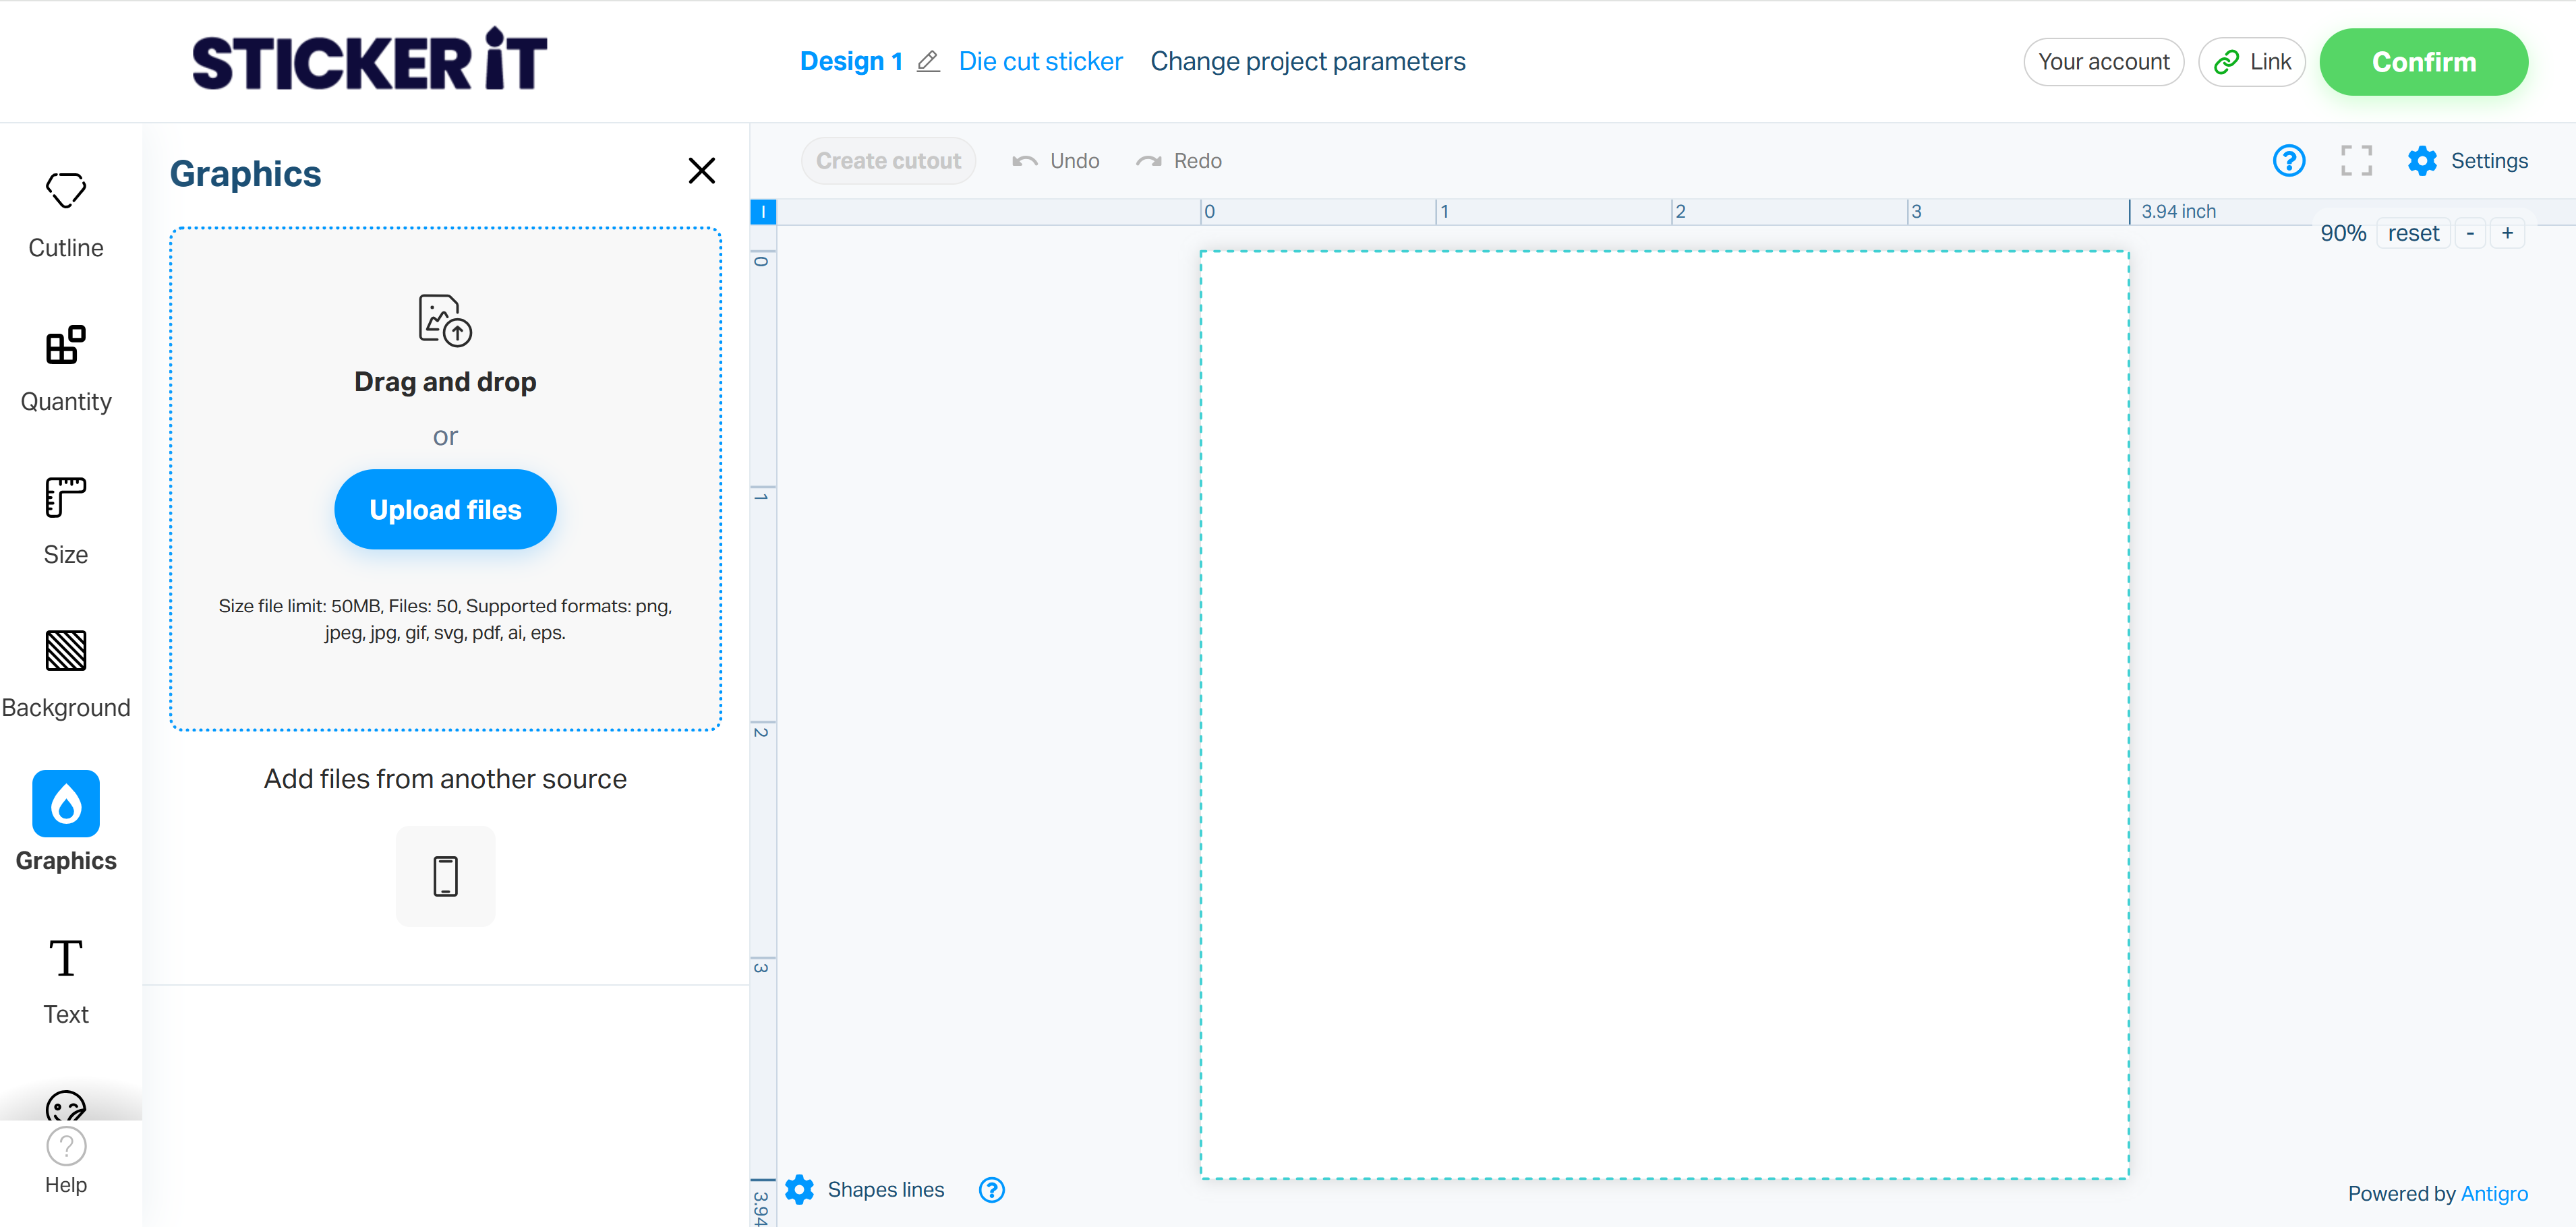
Task: Open the Help button in sidebar
Action: point(66,1160)
